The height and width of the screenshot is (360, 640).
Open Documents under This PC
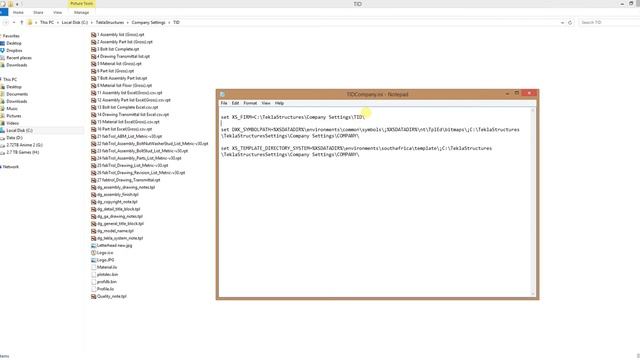pos(17,94)
